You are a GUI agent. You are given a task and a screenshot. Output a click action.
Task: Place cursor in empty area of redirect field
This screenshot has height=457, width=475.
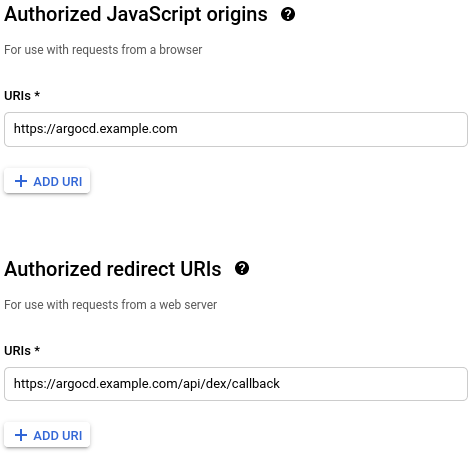tap(373, 384)
